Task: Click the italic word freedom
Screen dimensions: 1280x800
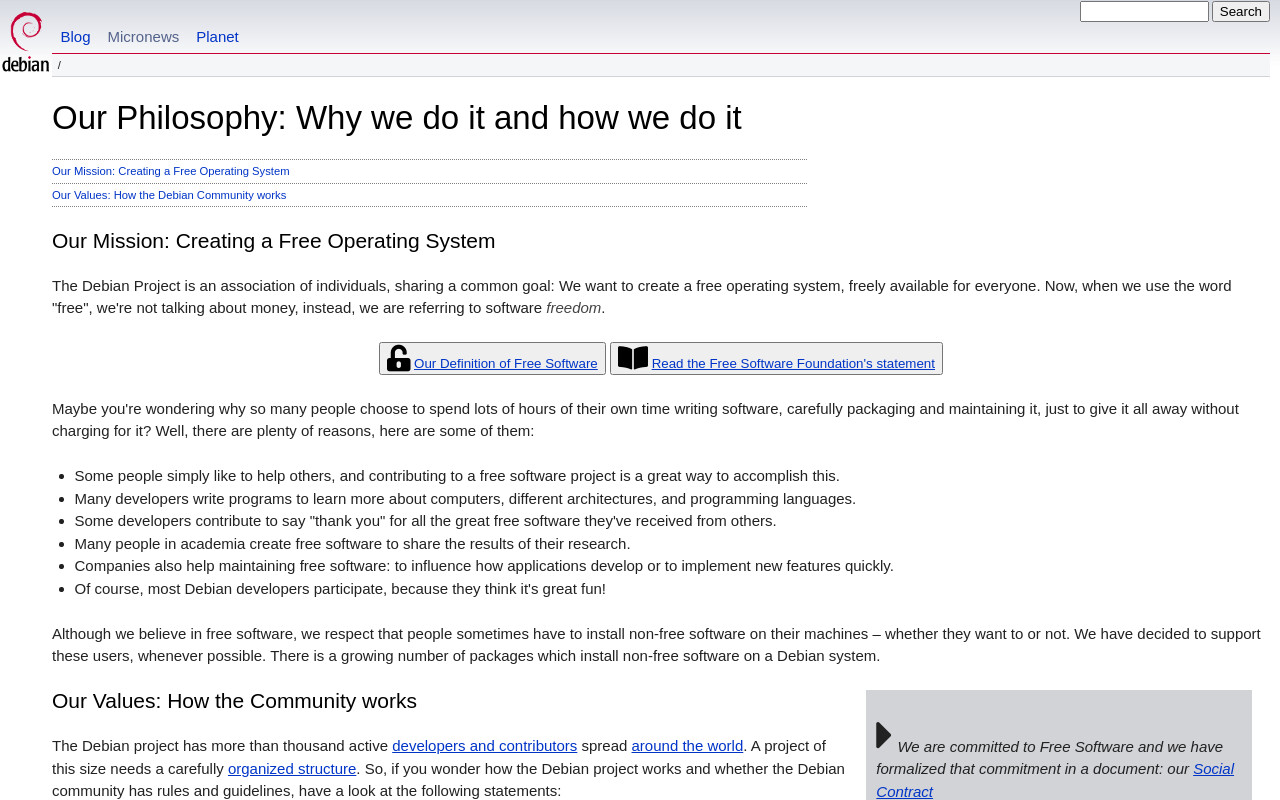Action: pyautogui.click(x=574, y=308)
